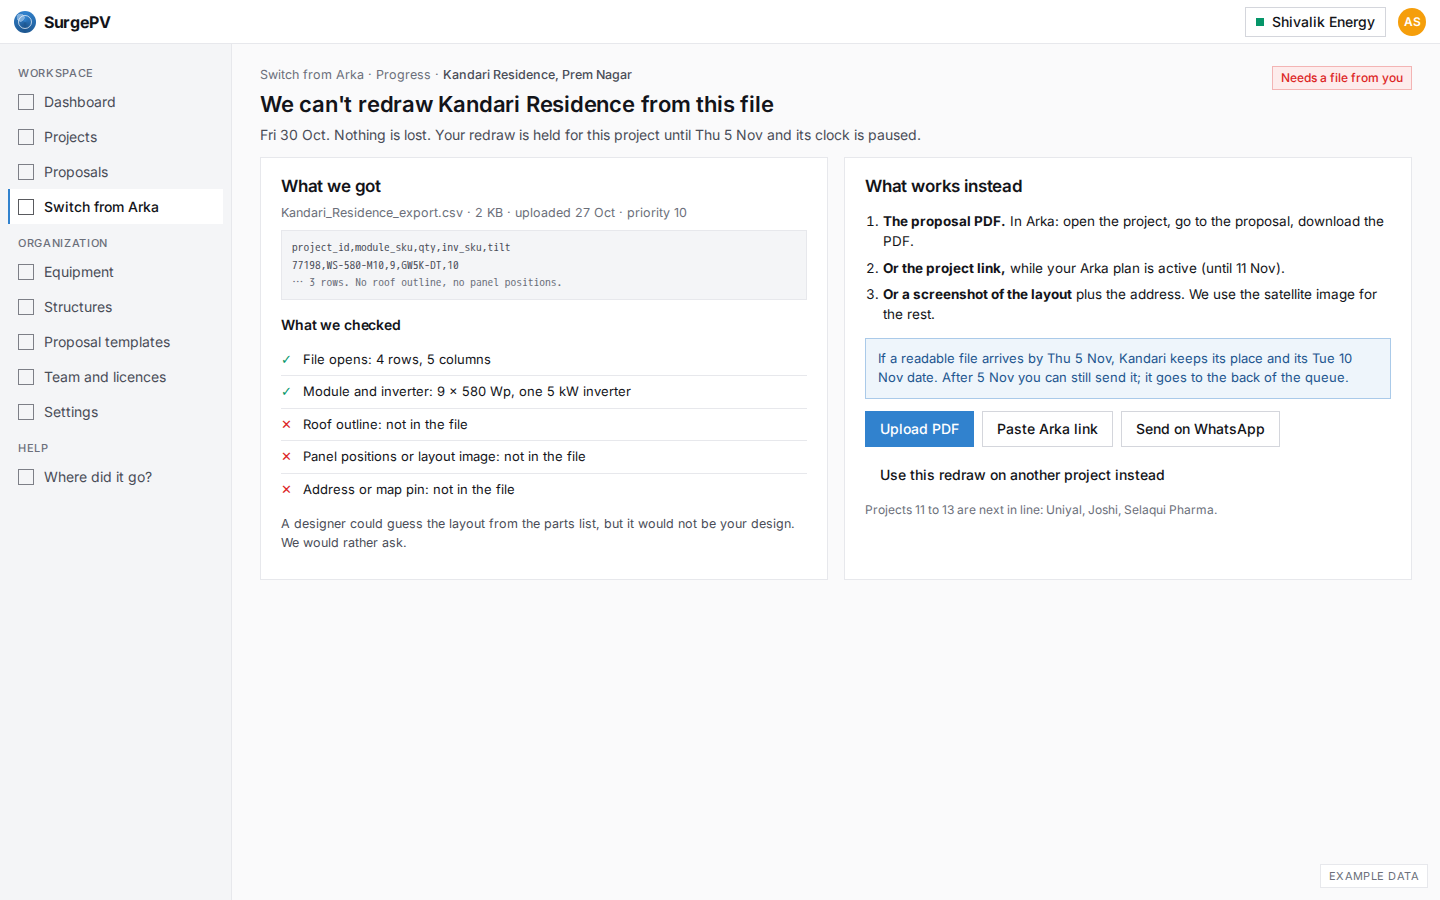Click the Switch from Arka sidebar icon
Viewport: 1440px width, 900px height.
coord(26,207)
